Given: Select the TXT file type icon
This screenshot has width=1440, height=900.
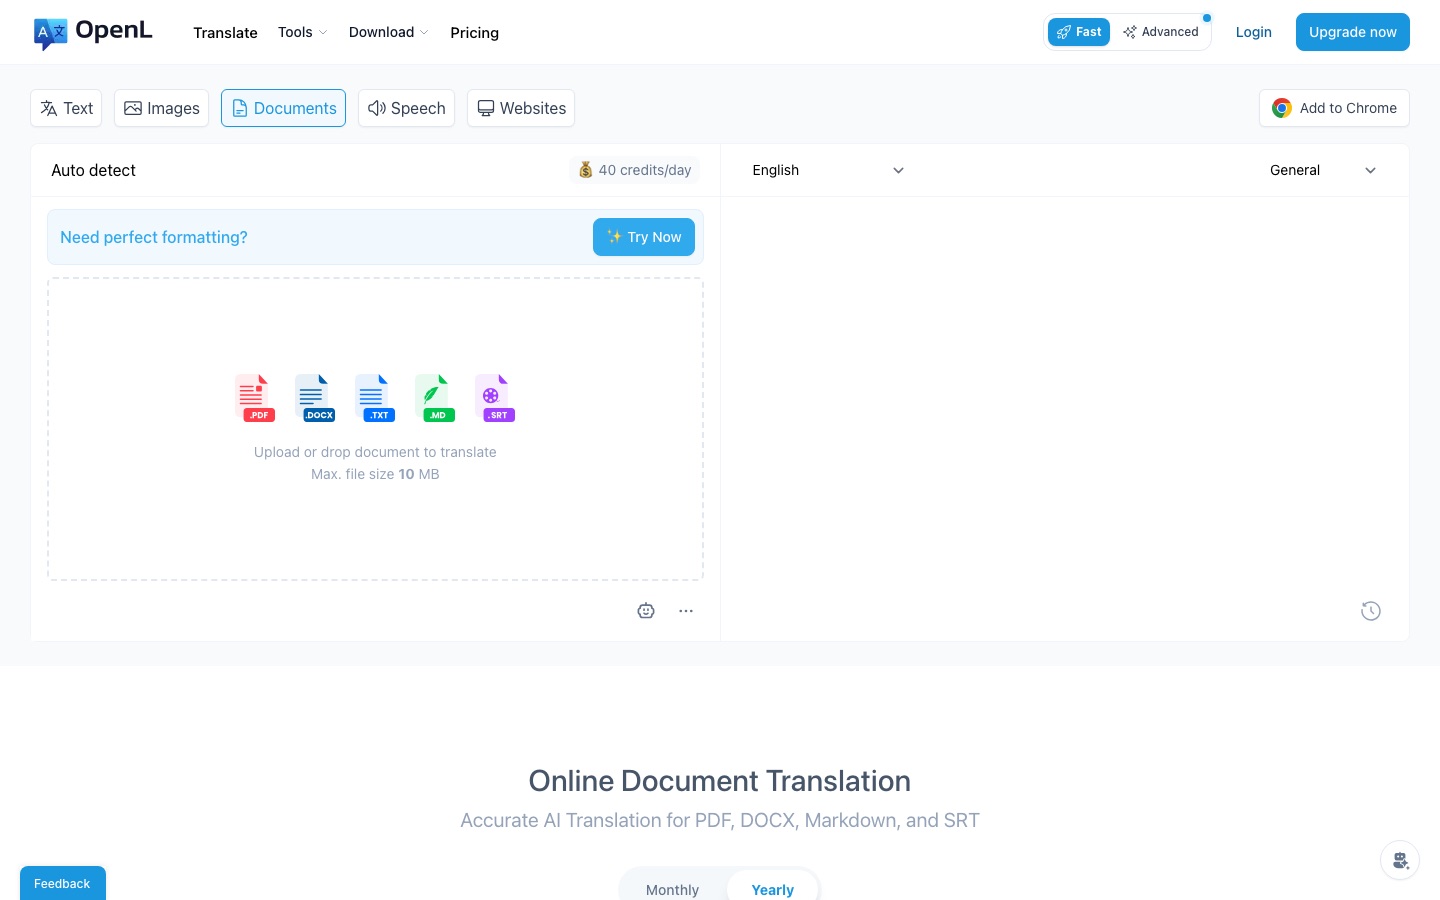Looking at the screenshot, I should (x=374, y=398).
